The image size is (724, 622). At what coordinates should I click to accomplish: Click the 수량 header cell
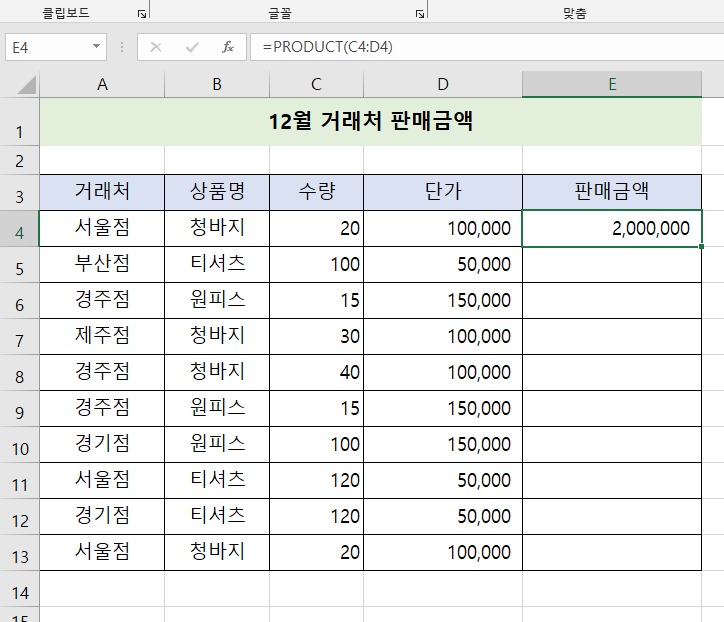[316, 192]
